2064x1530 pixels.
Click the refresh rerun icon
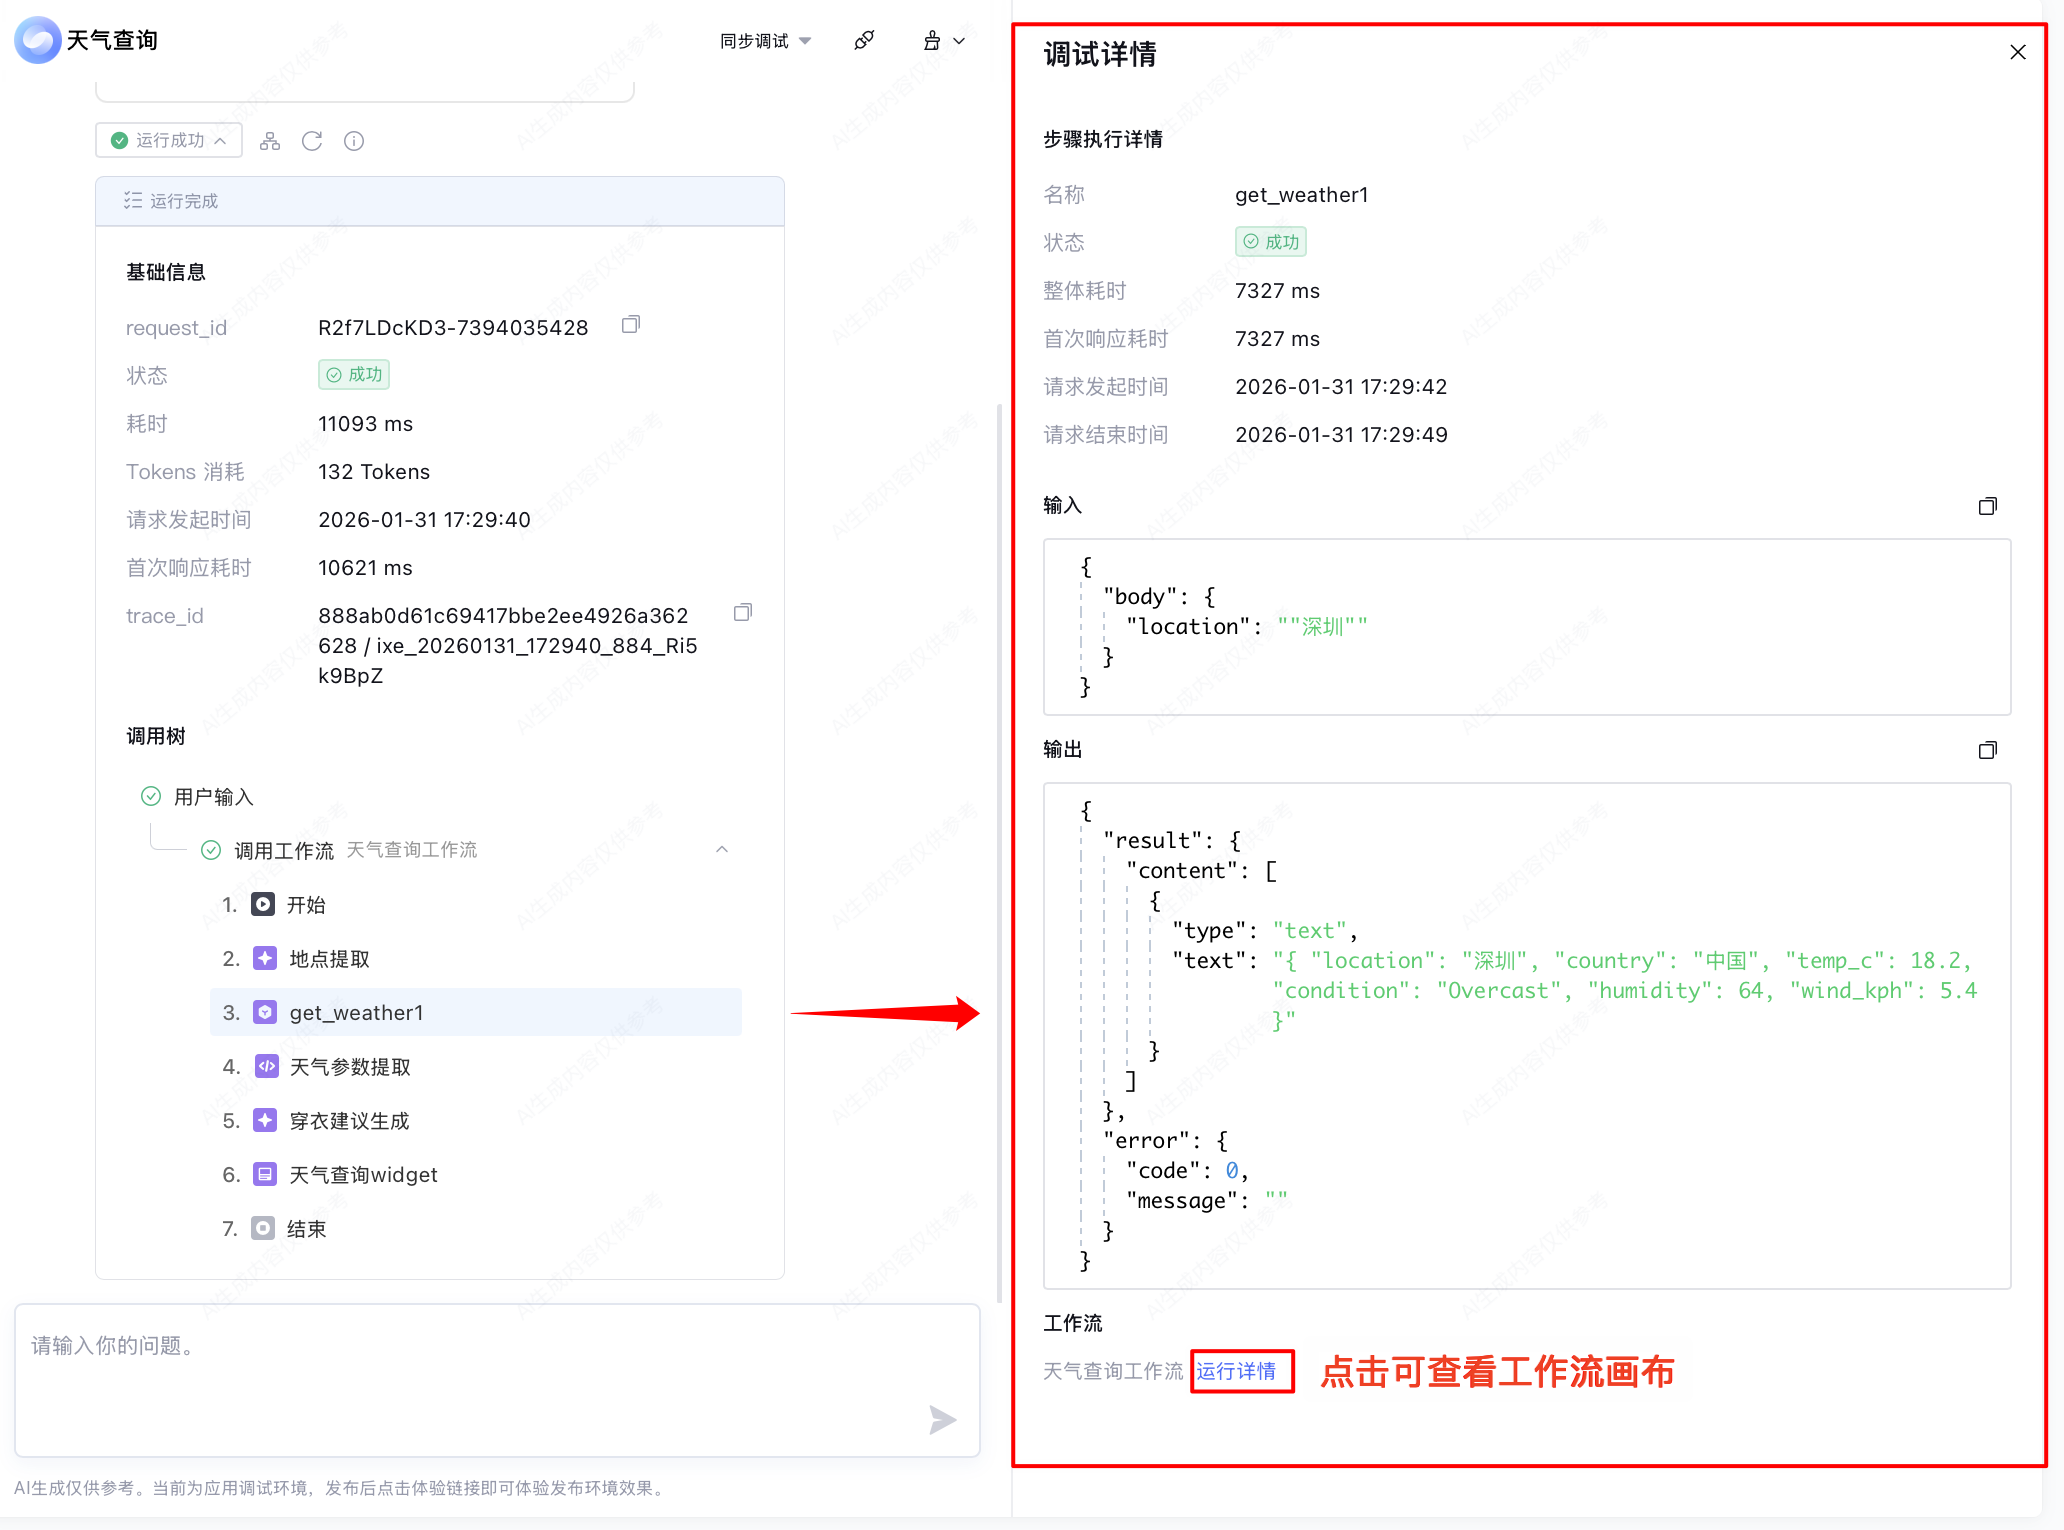tap(312, 141)
